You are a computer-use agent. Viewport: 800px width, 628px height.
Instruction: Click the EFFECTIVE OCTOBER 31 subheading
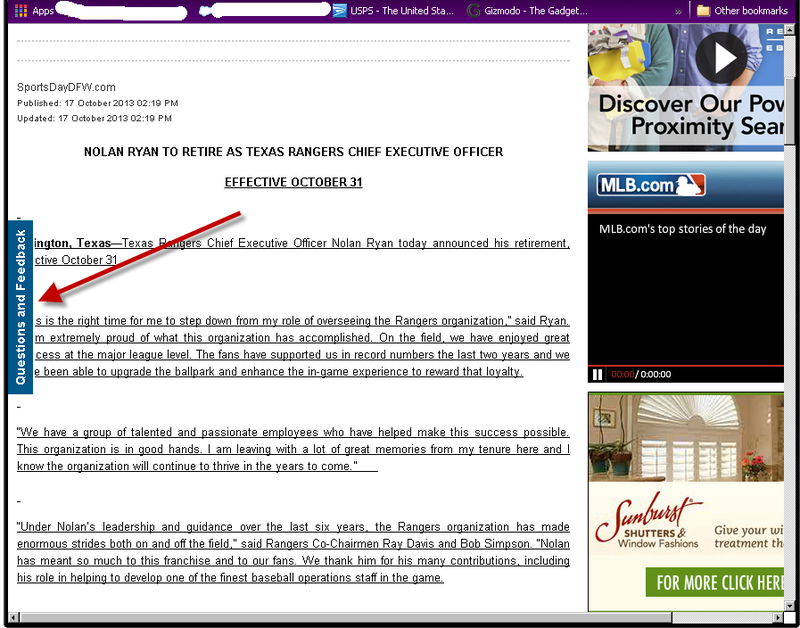tap(293, 182)
